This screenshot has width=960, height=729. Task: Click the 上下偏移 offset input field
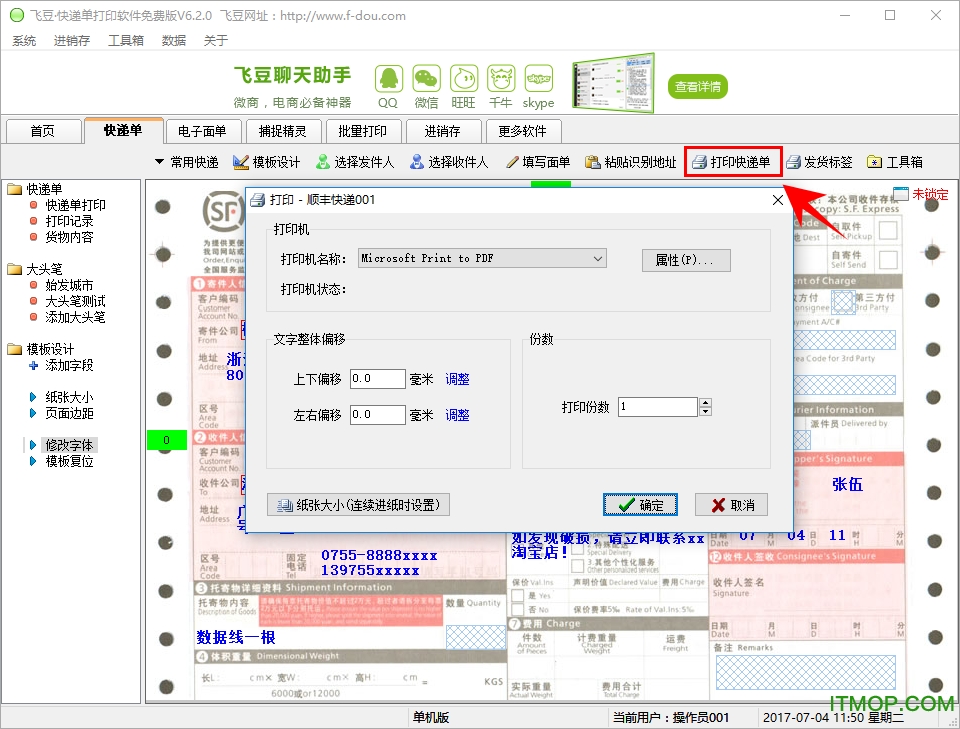click(377, 378)
